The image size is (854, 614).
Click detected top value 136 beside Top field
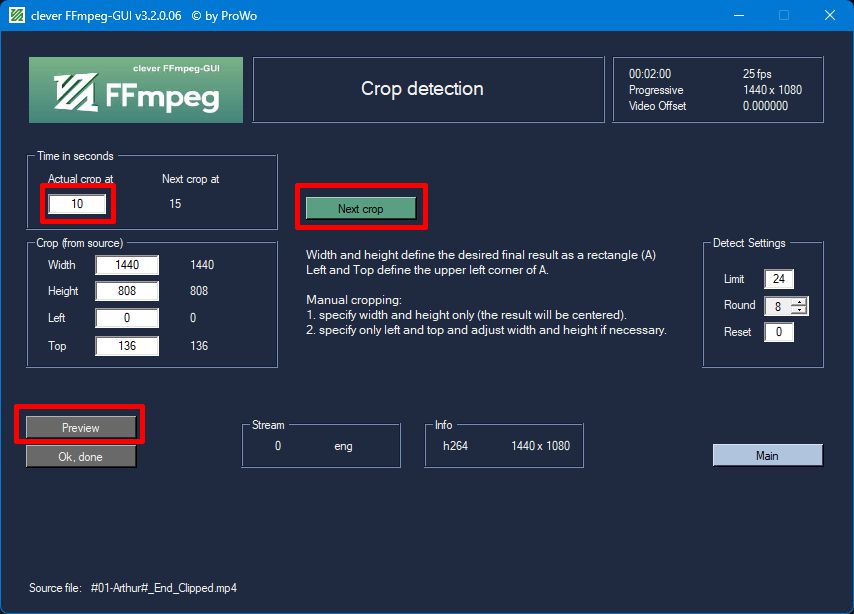pos(199,345)
